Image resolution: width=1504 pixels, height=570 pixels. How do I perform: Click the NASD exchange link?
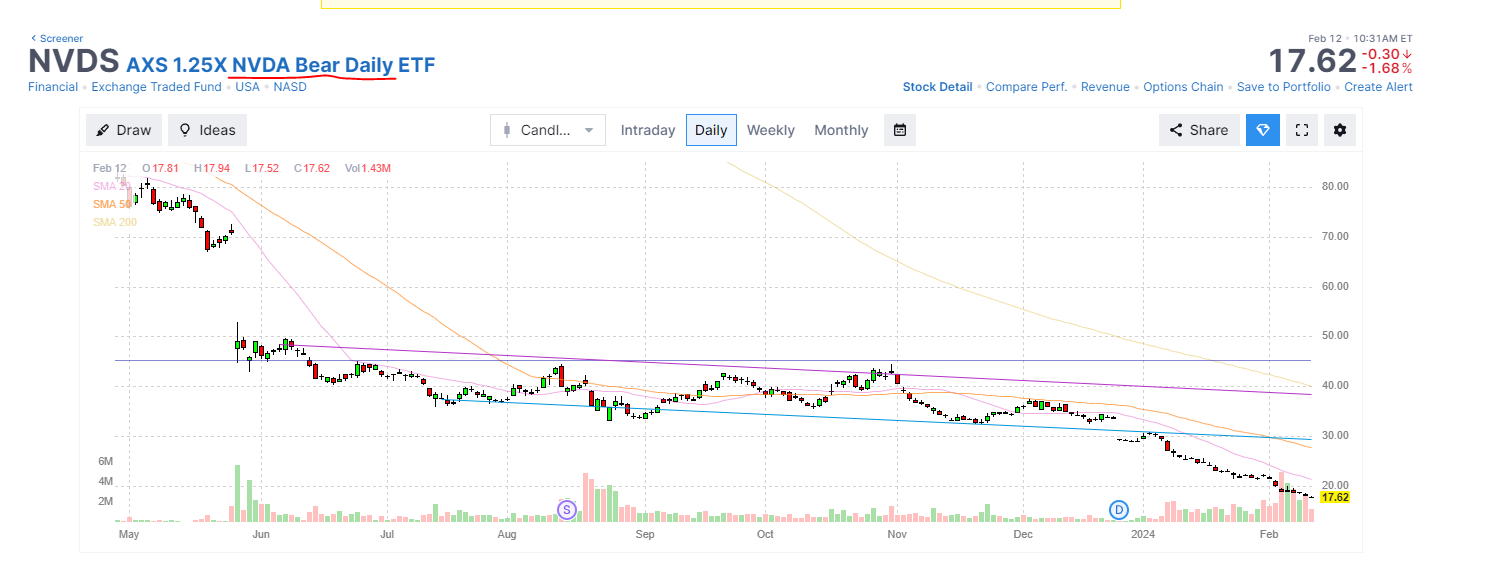click(290, 87)
